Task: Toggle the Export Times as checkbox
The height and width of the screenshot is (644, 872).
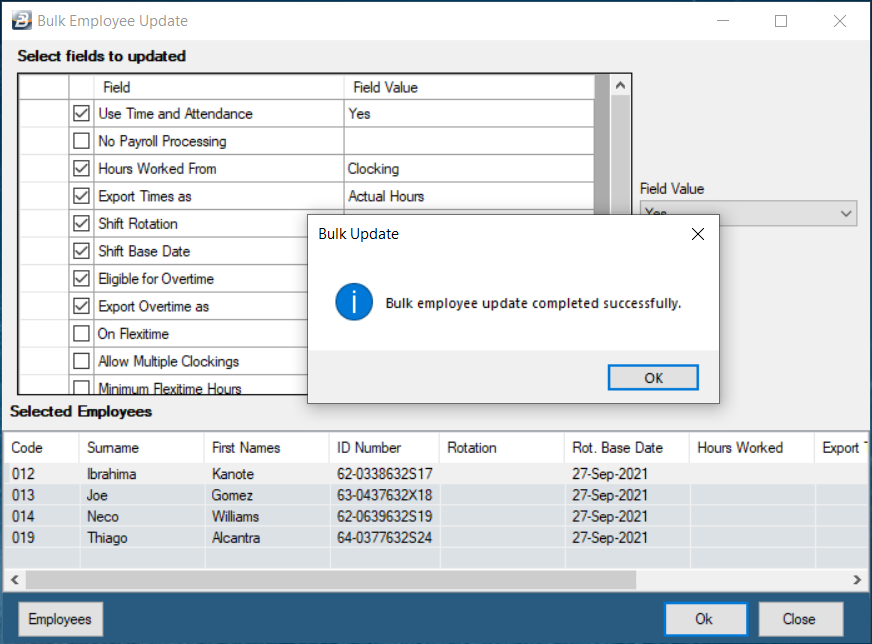Action: [x=81, y=196]
